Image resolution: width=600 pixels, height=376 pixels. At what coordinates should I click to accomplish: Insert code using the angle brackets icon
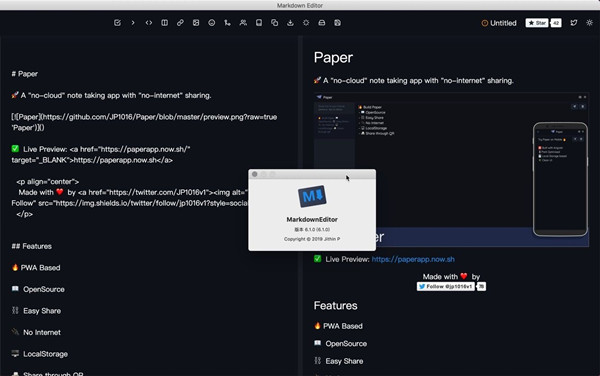pos(149,23)
